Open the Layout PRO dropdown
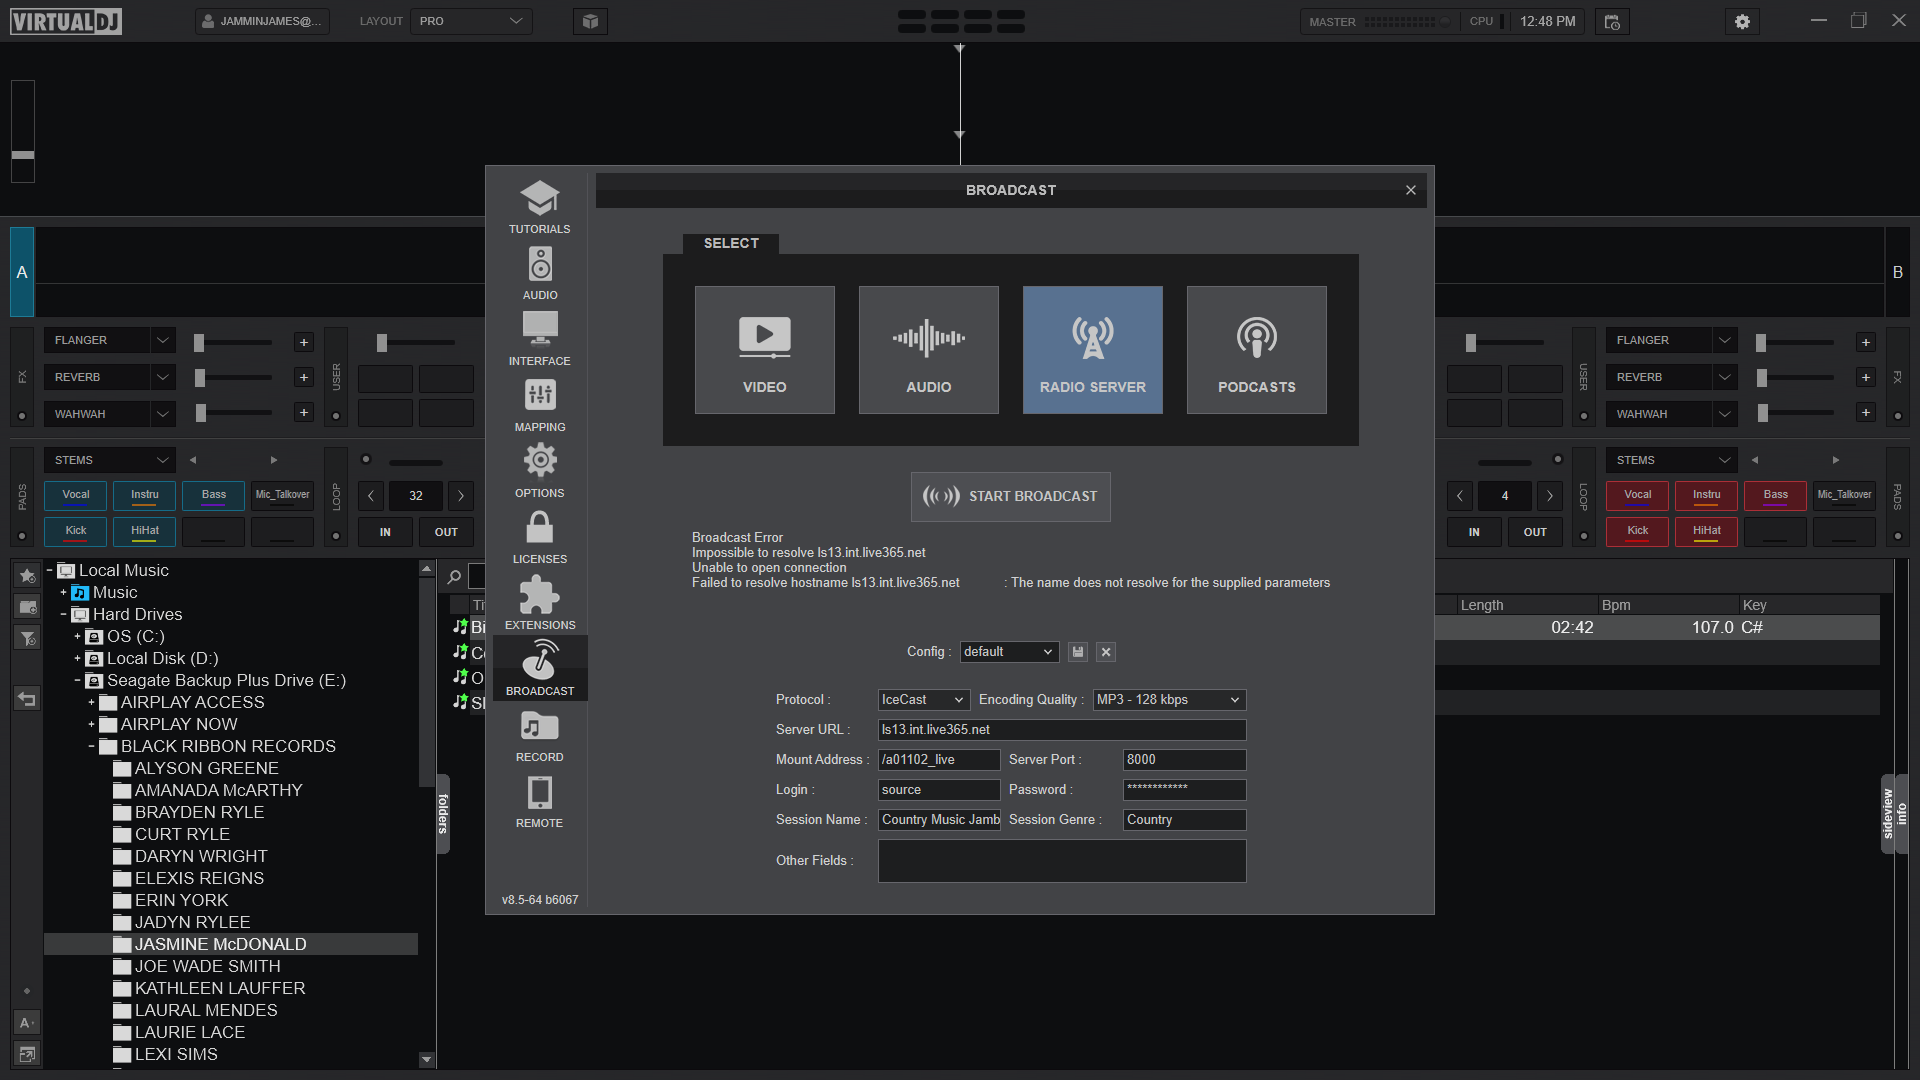The width and height of the screenshot is (1920, 1080). pos(471,21)
